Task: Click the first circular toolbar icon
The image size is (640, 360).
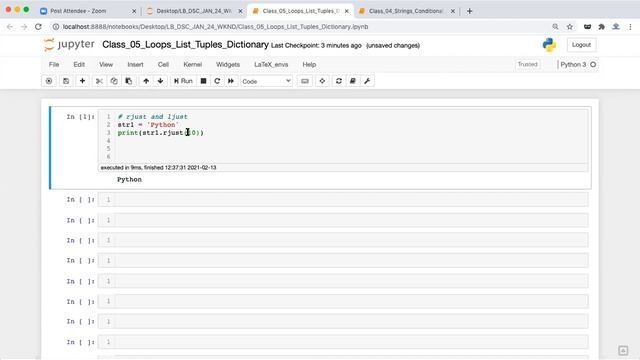Action: [49, 81]
